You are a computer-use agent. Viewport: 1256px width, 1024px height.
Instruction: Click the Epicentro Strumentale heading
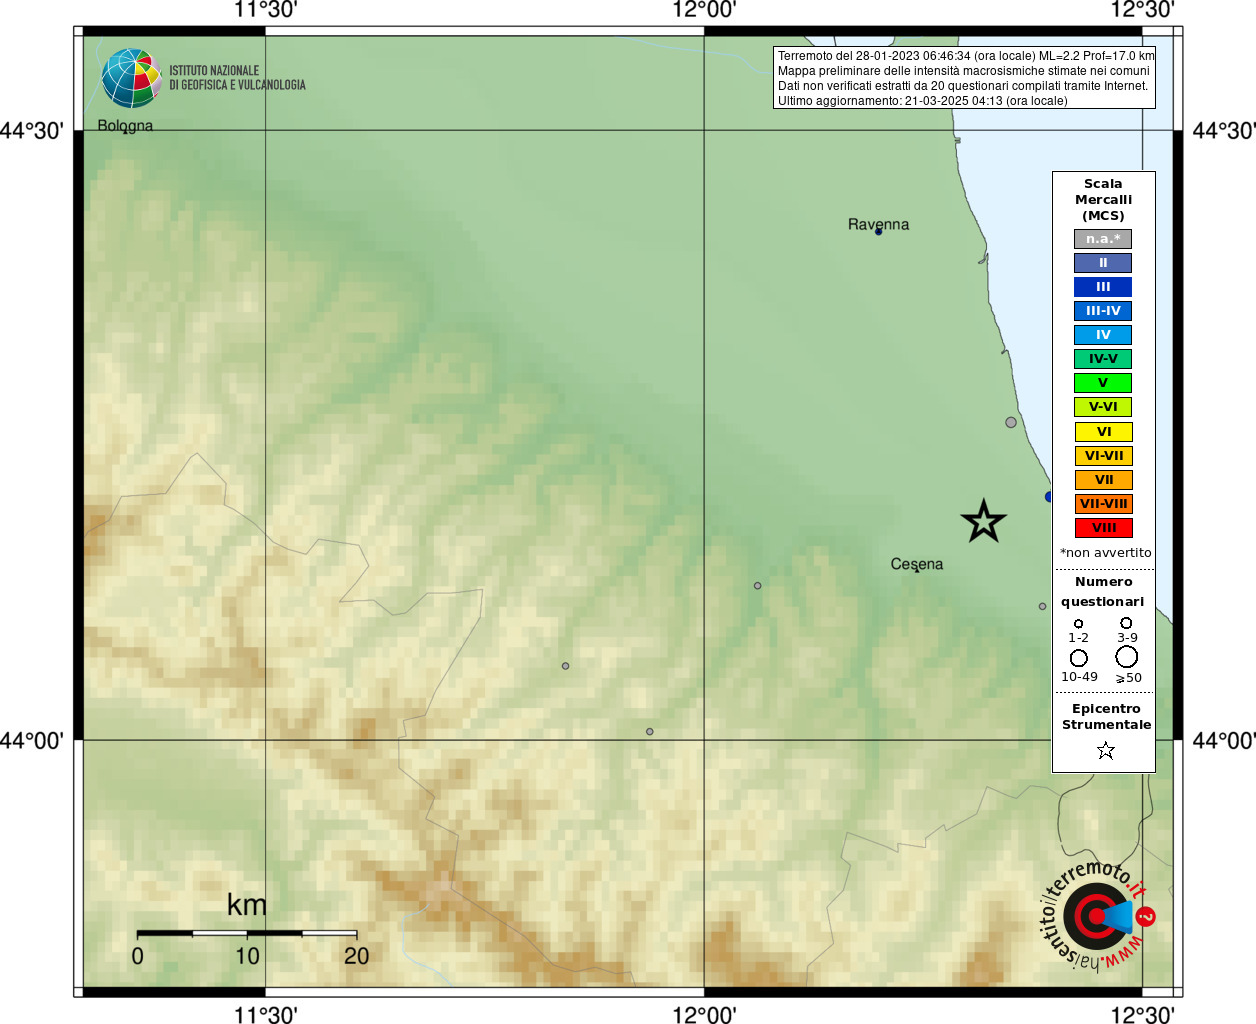point(1106,717)
